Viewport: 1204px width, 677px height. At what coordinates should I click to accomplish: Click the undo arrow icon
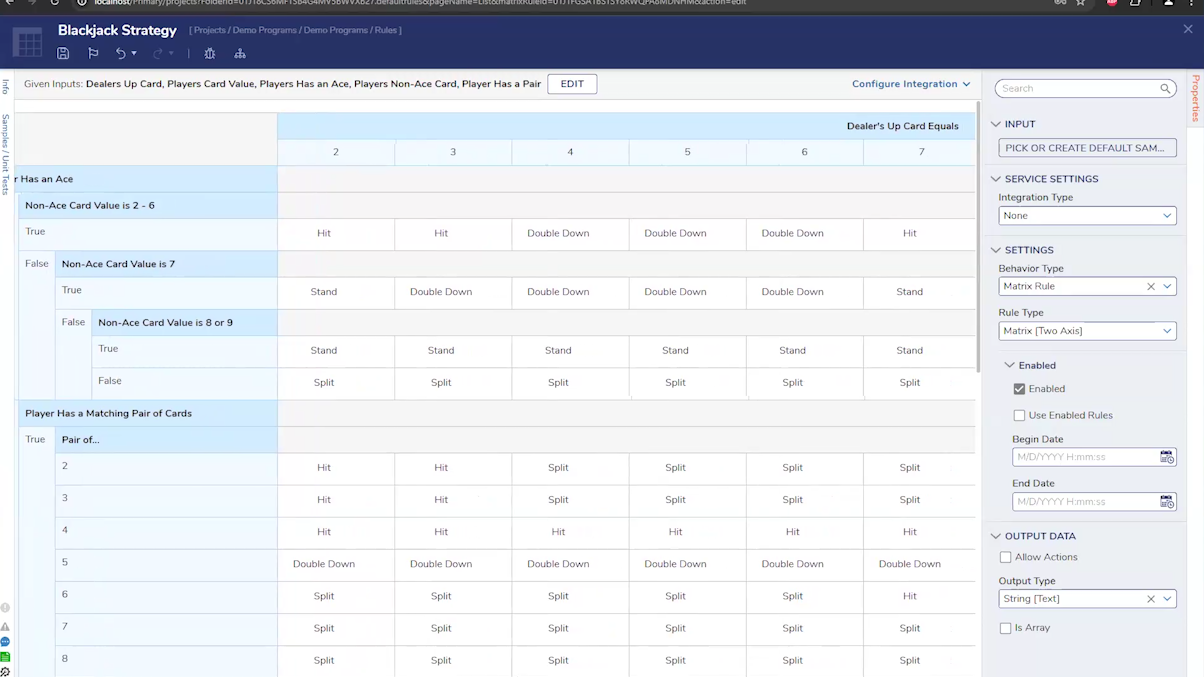pyautogui.click(x=121, y=54)
